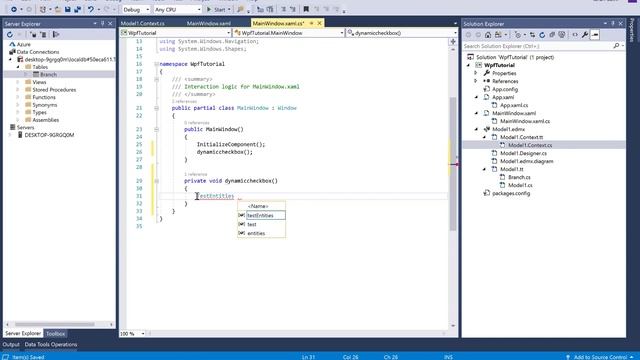
Task: Click Connect to Database icon in Server Explorer
Action: 33,35
